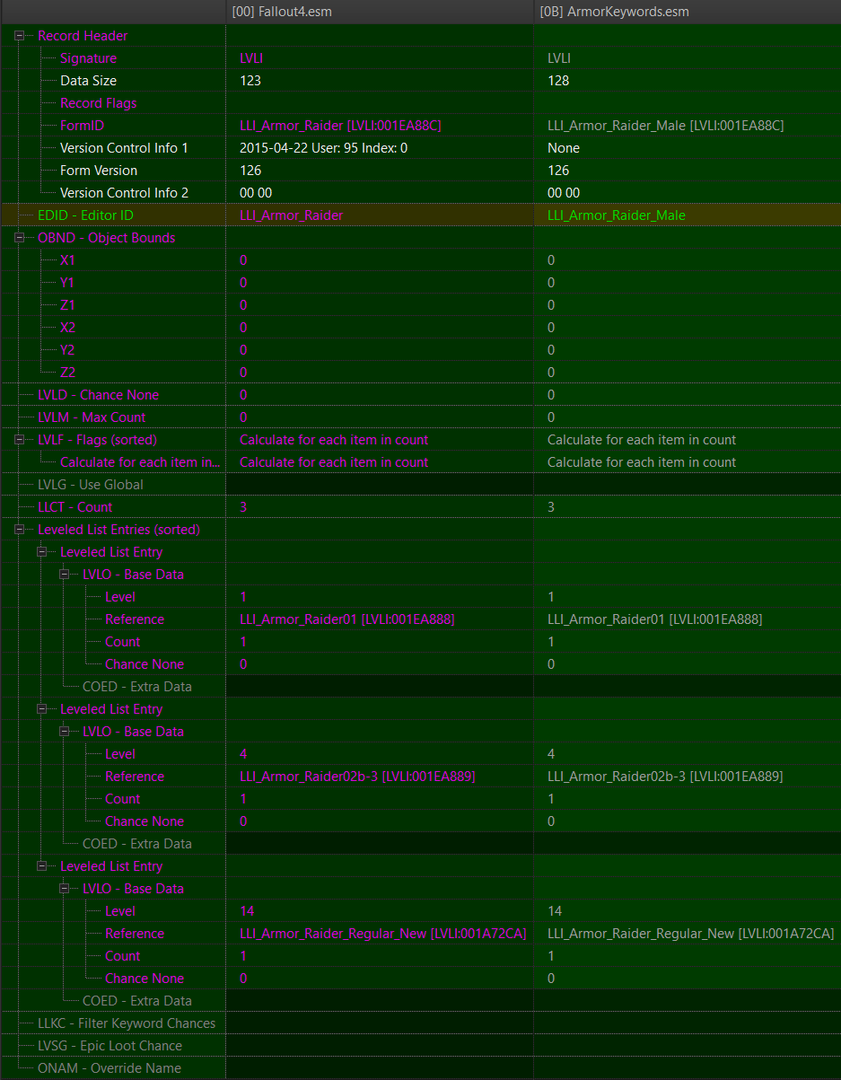This screenshot has height=1080, width=841.
Task: Select the LVLM - Max Count row
Action: (x=420, y=417)
